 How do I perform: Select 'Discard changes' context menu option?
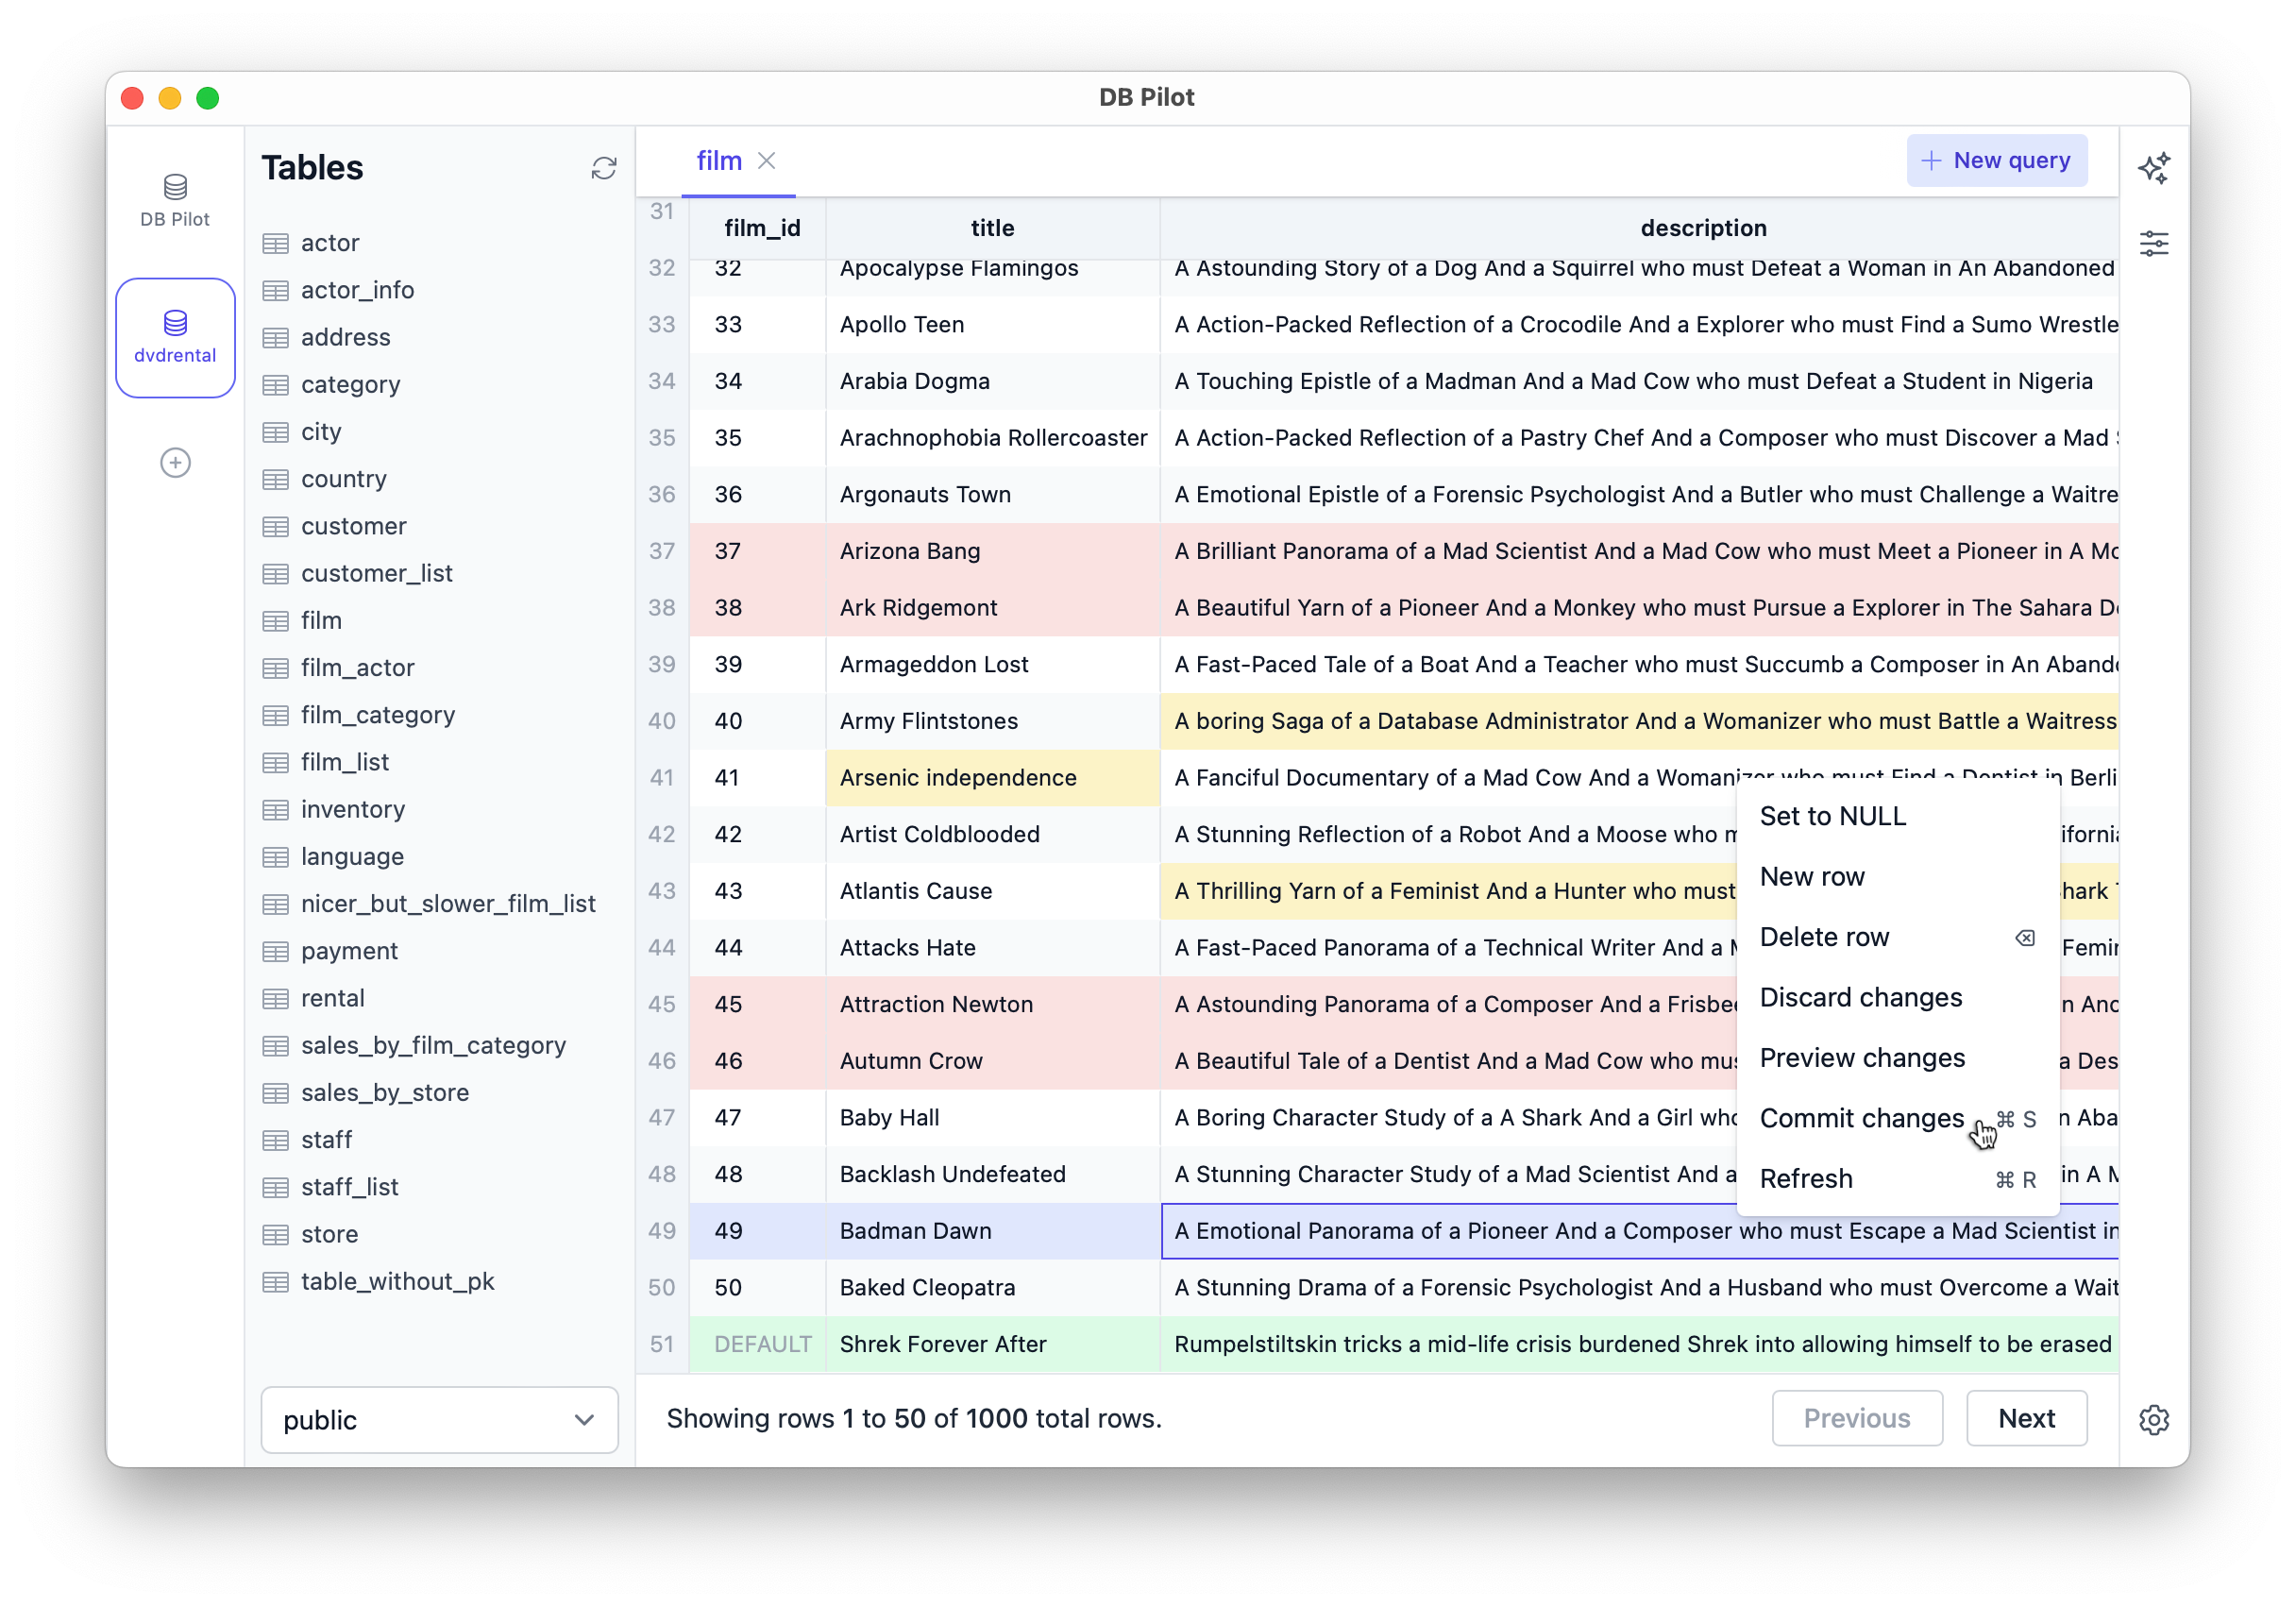pyautogui.click(x=1862, y=996)
